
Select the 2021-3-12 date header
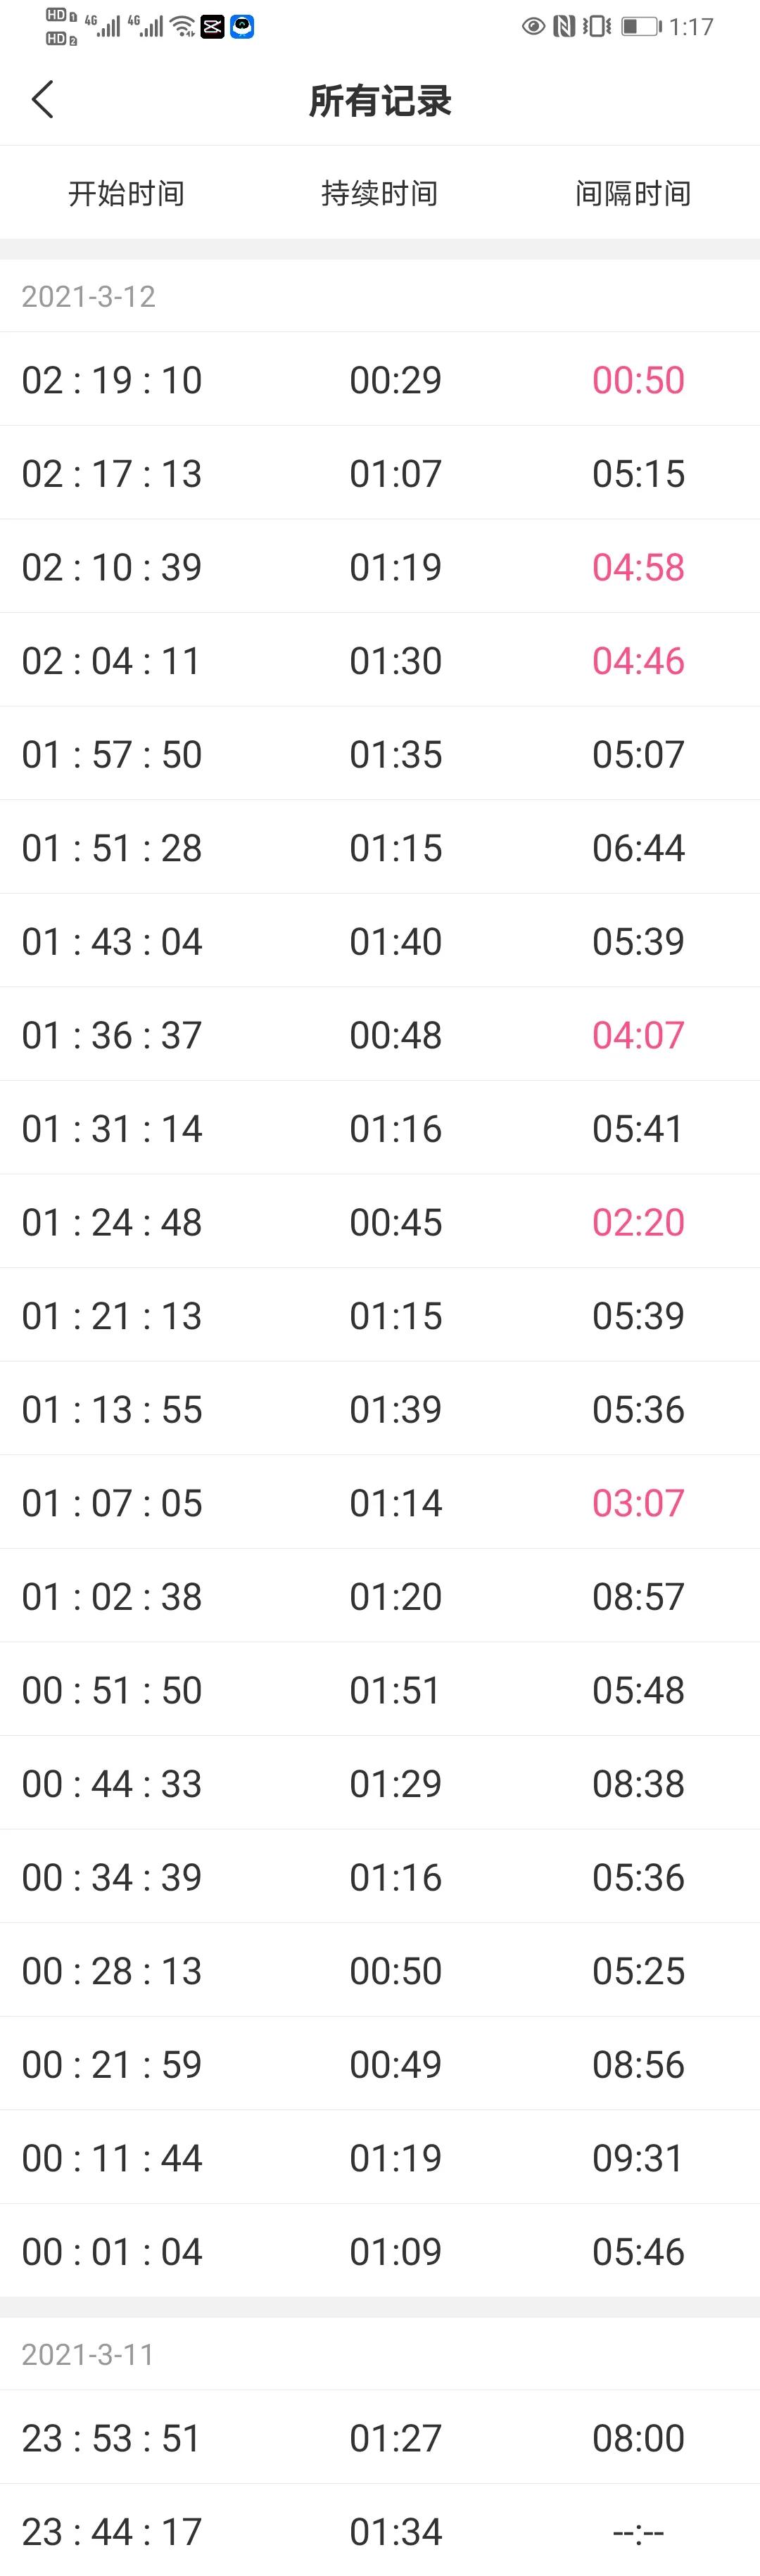click(88, 297)
